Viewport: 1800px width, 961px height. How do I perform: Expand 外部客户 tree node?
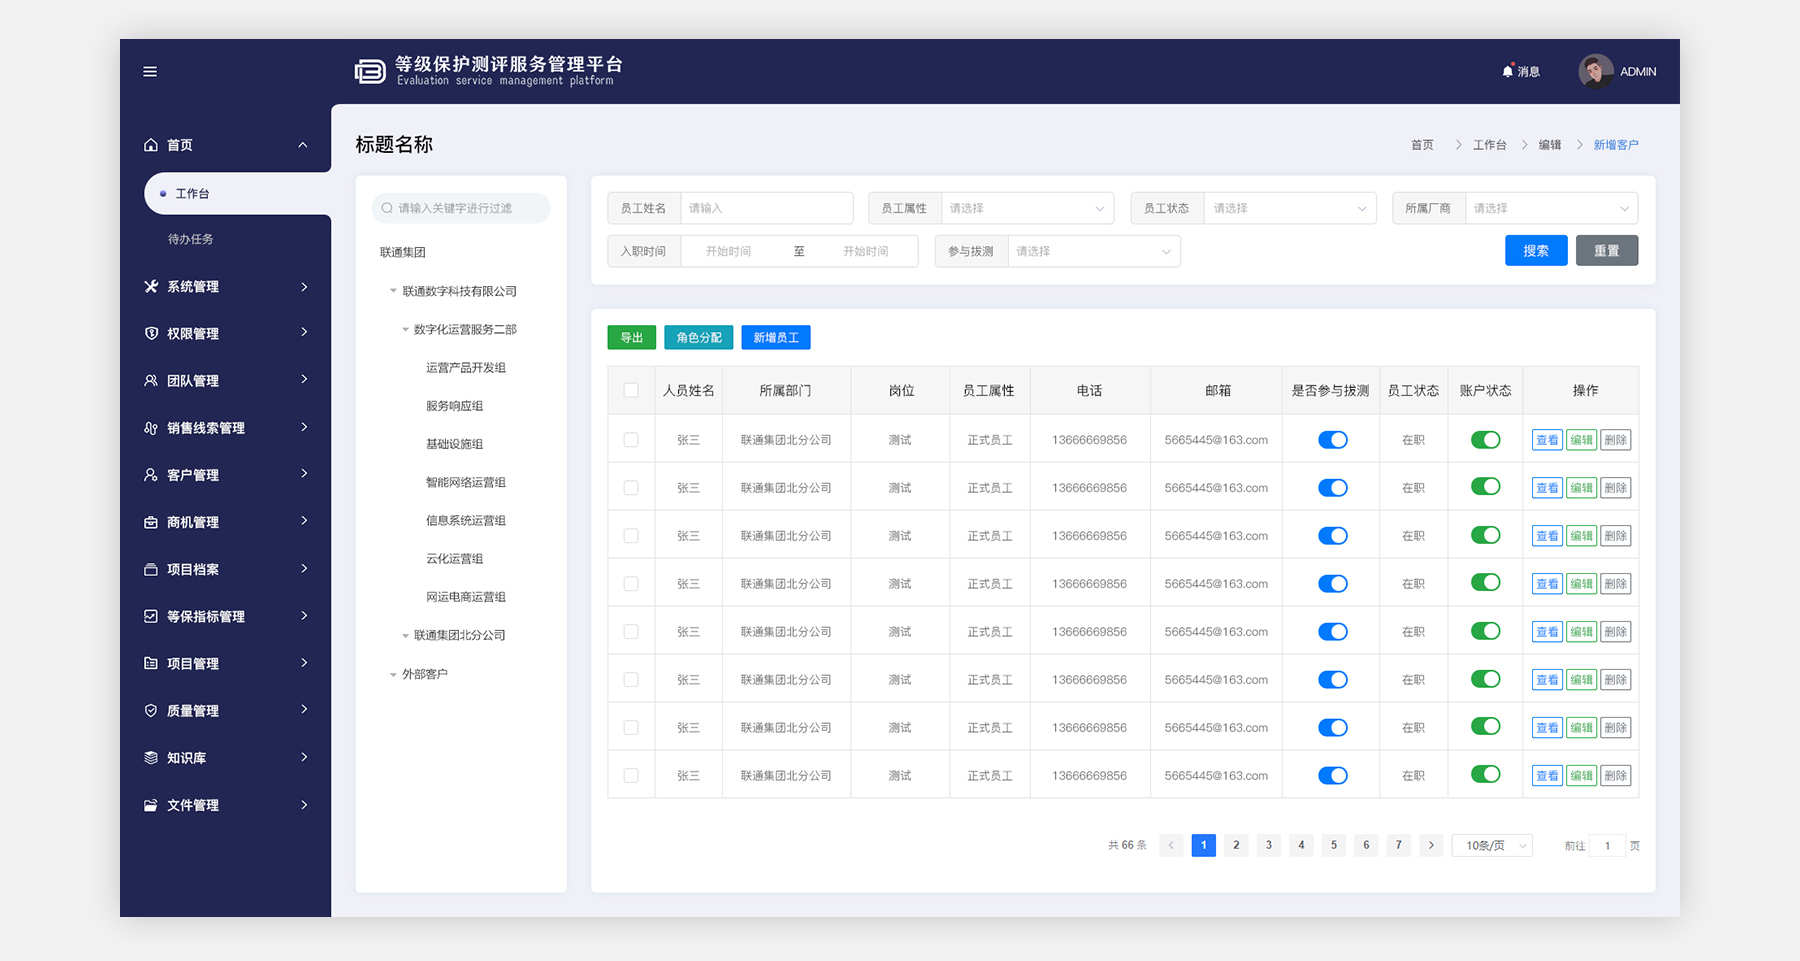pos(393,674)
